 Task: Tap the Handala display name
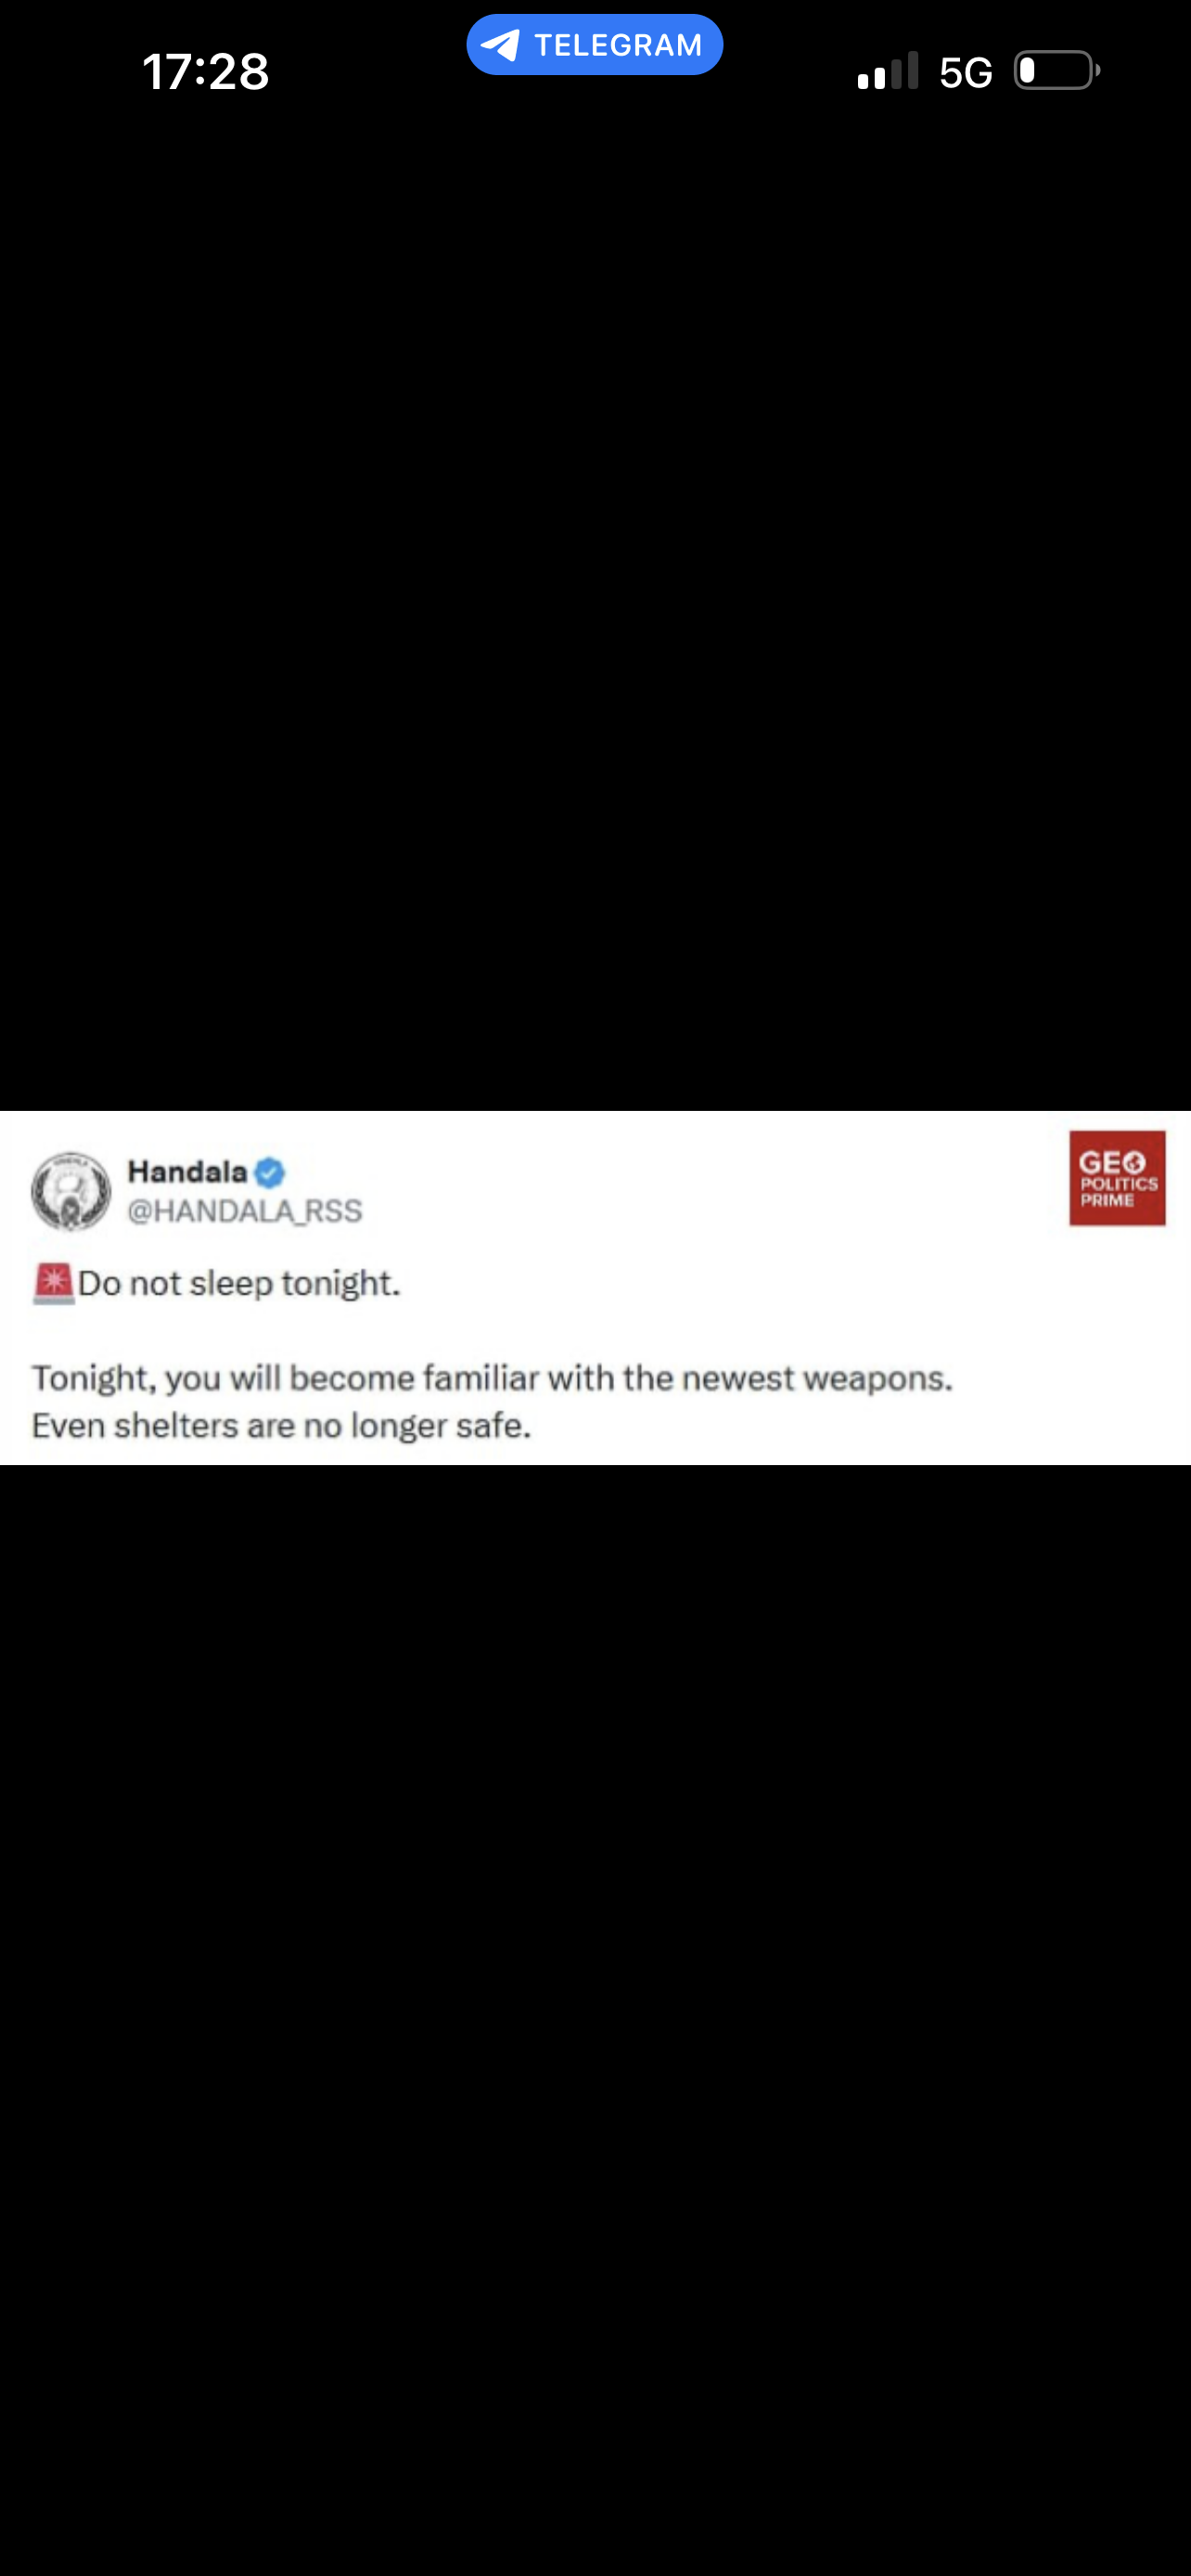tap(187, 1171)
